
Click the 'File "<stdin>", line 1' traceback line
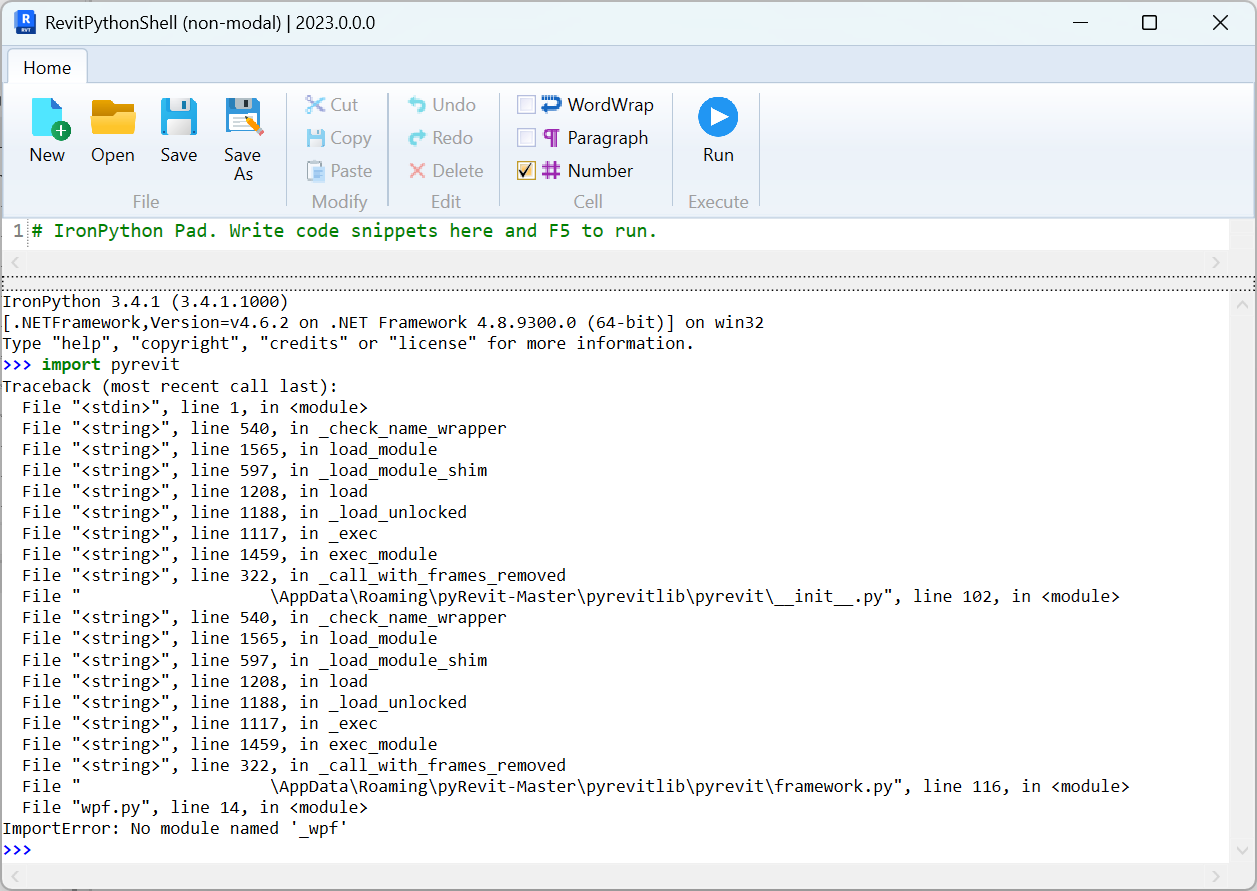tap(195, 407)
